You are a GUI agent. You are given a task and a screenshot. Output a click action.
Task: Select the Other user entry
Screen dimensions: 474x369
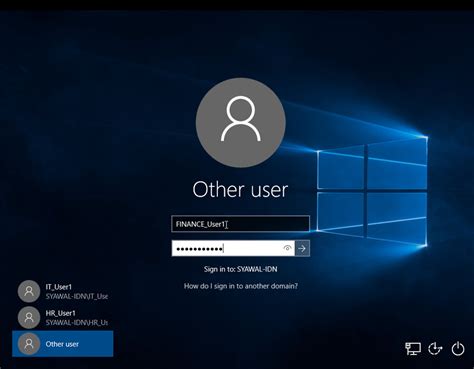click(63, 344)
